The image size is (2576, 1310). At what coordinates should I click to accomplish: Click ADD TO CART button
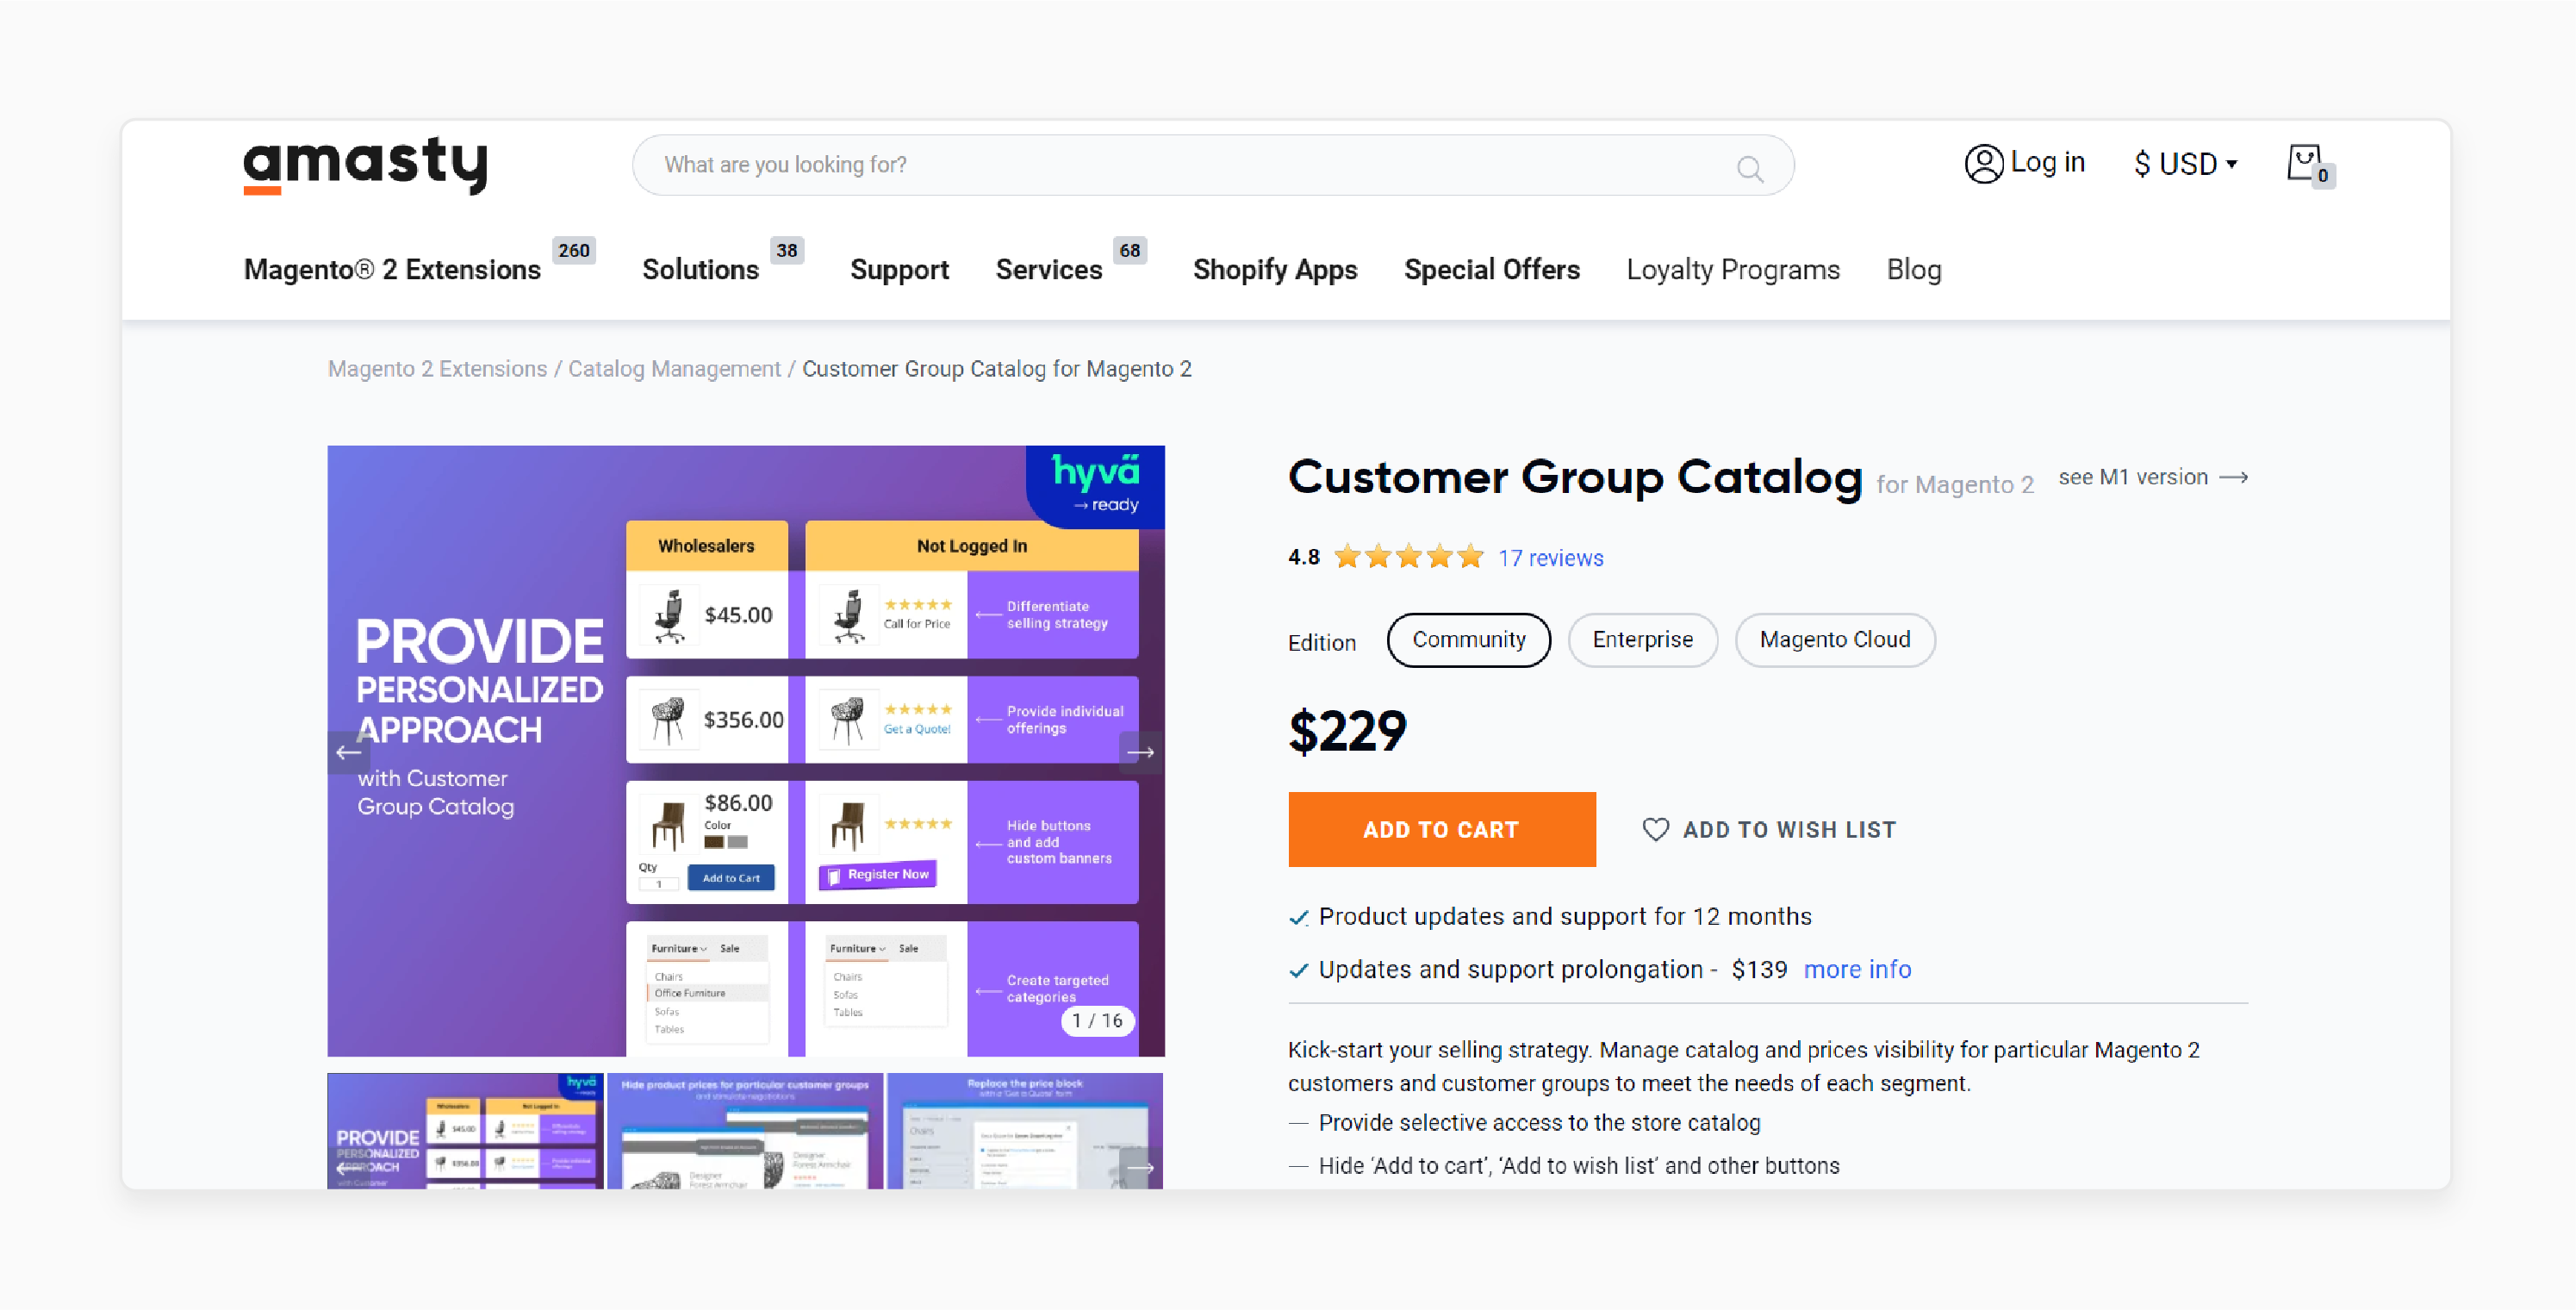[1439, 831]
